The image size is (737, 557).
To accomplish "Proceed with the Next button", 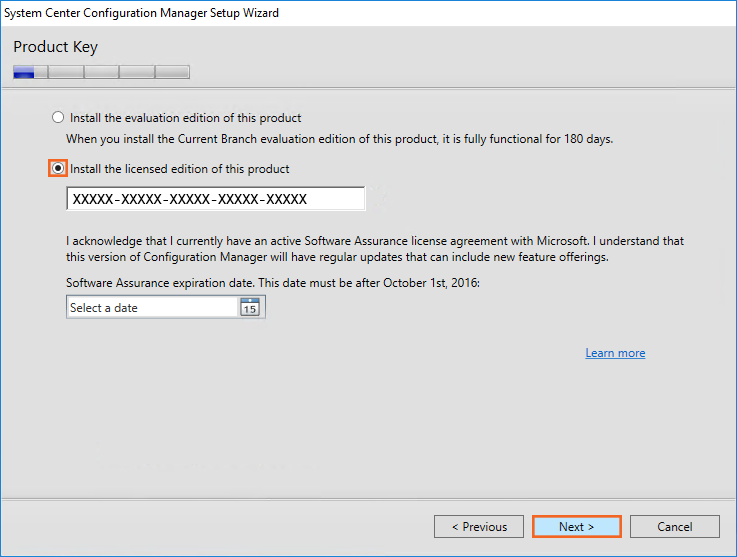I will pyautogui.click(x=576, y=527).
